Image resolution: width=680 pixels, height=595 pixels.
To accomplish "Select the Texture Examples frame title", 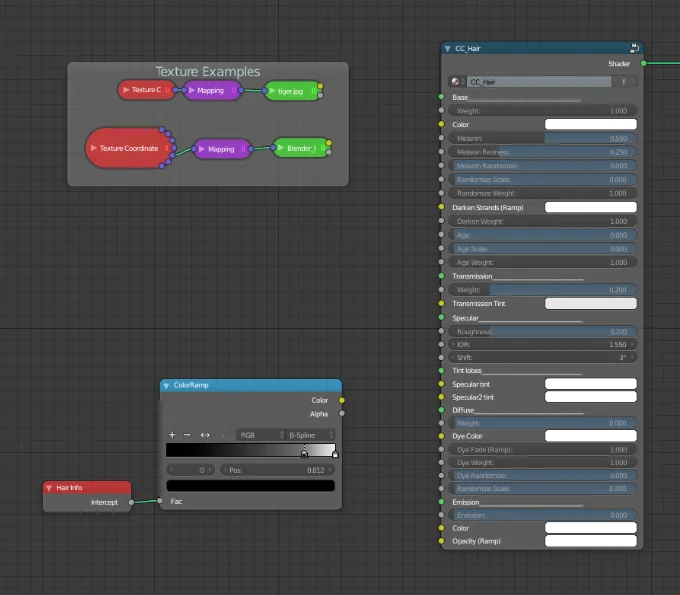I will tap(208, 71).
